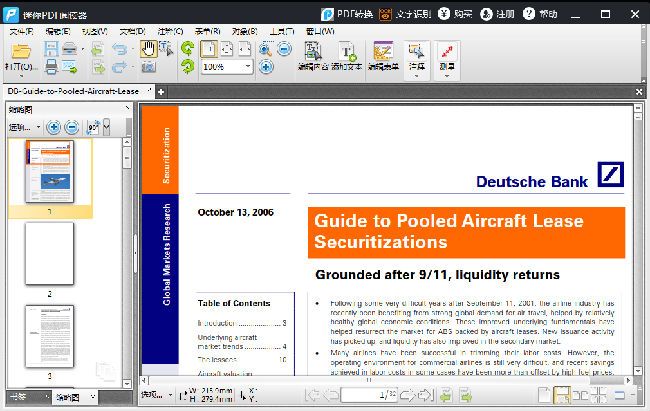The width and height of the screenshot is (650, 411).
Task: Select the Hand tool
Action: 148,49
